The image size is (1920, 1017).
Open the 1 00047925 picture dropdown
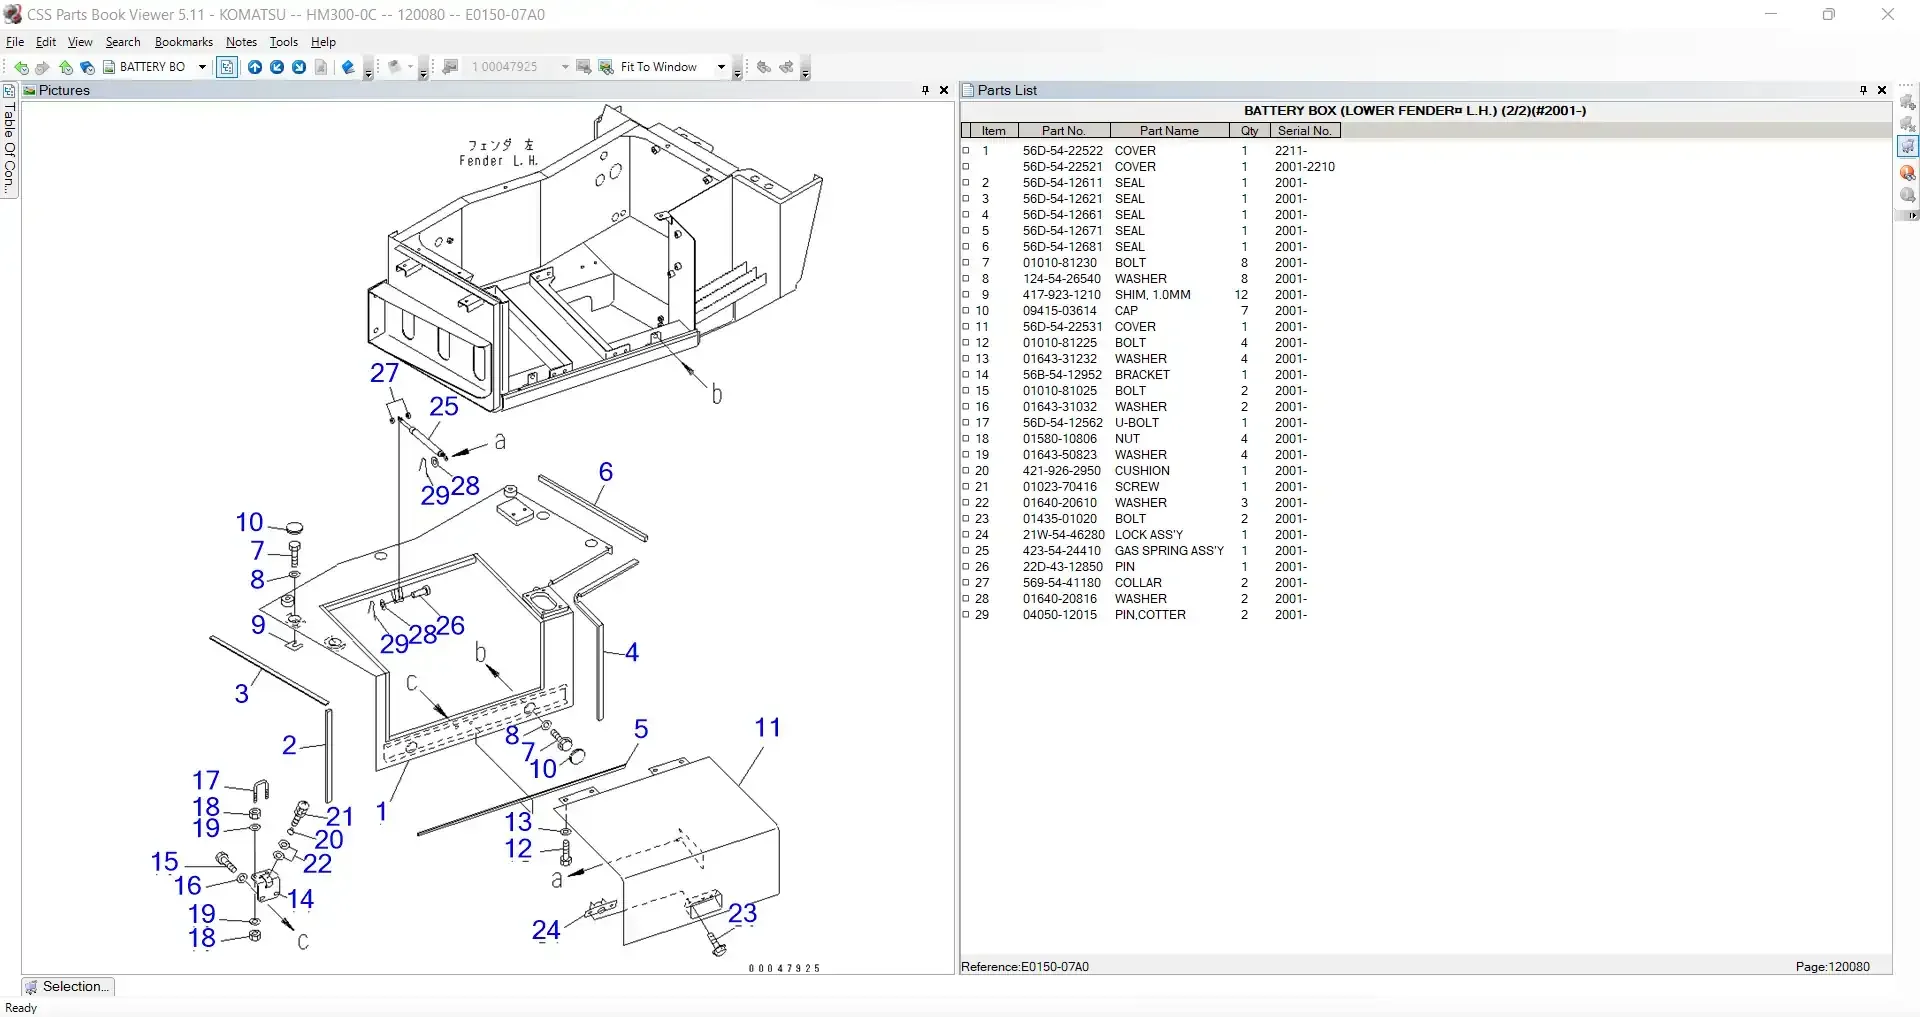pyautogui.click(x=565, y=67)
